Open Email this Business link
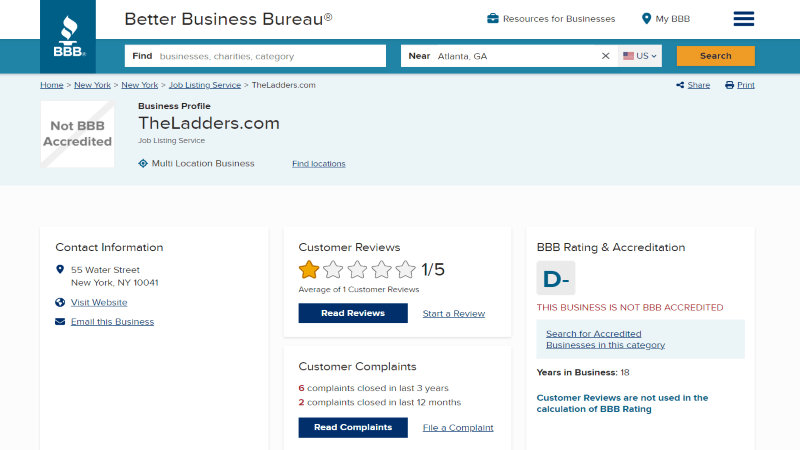Viewport: 800px width, 450px height. [112, 321]
